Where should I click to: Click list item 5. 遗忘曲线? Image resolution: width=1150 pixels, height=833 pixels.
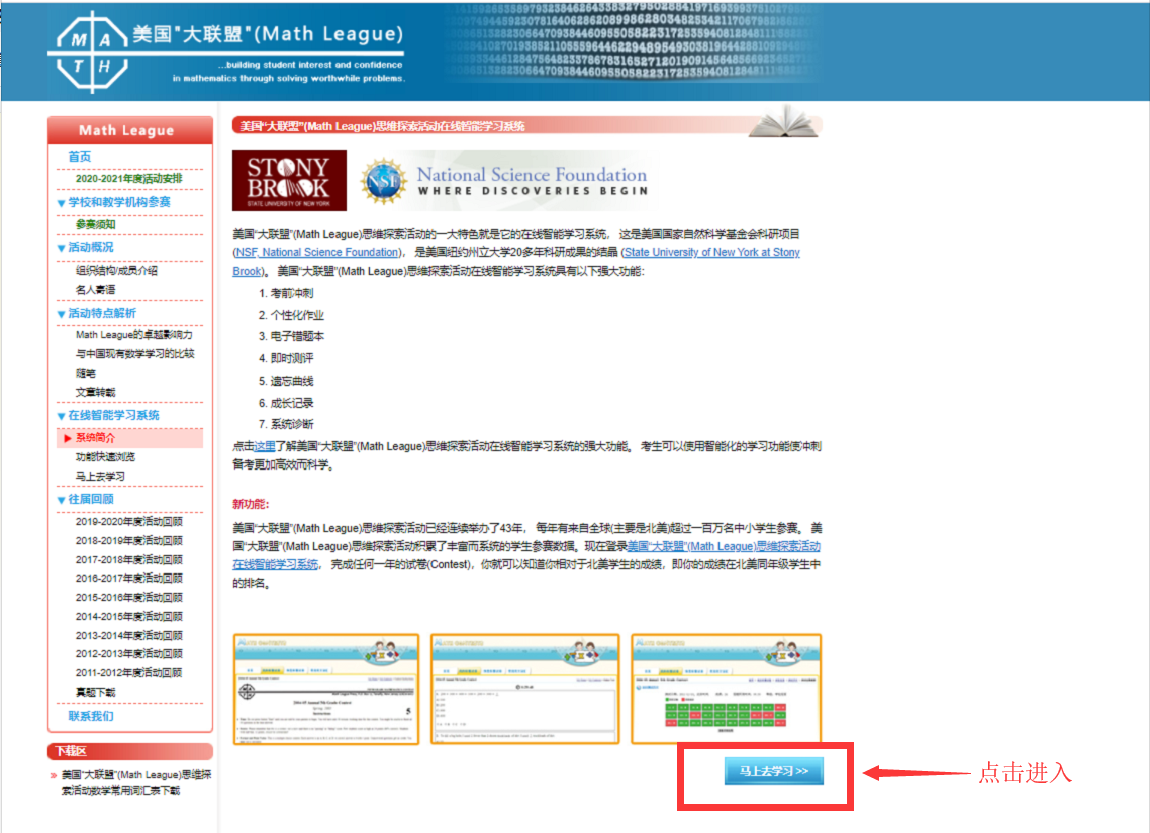click(x=286, y=381)
